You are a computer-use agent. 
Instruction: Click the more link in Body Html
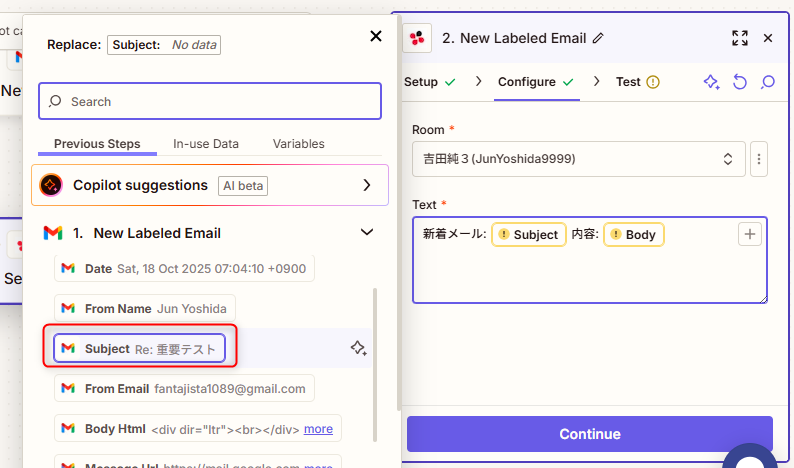pyautogui.click(x=318, y=429)
